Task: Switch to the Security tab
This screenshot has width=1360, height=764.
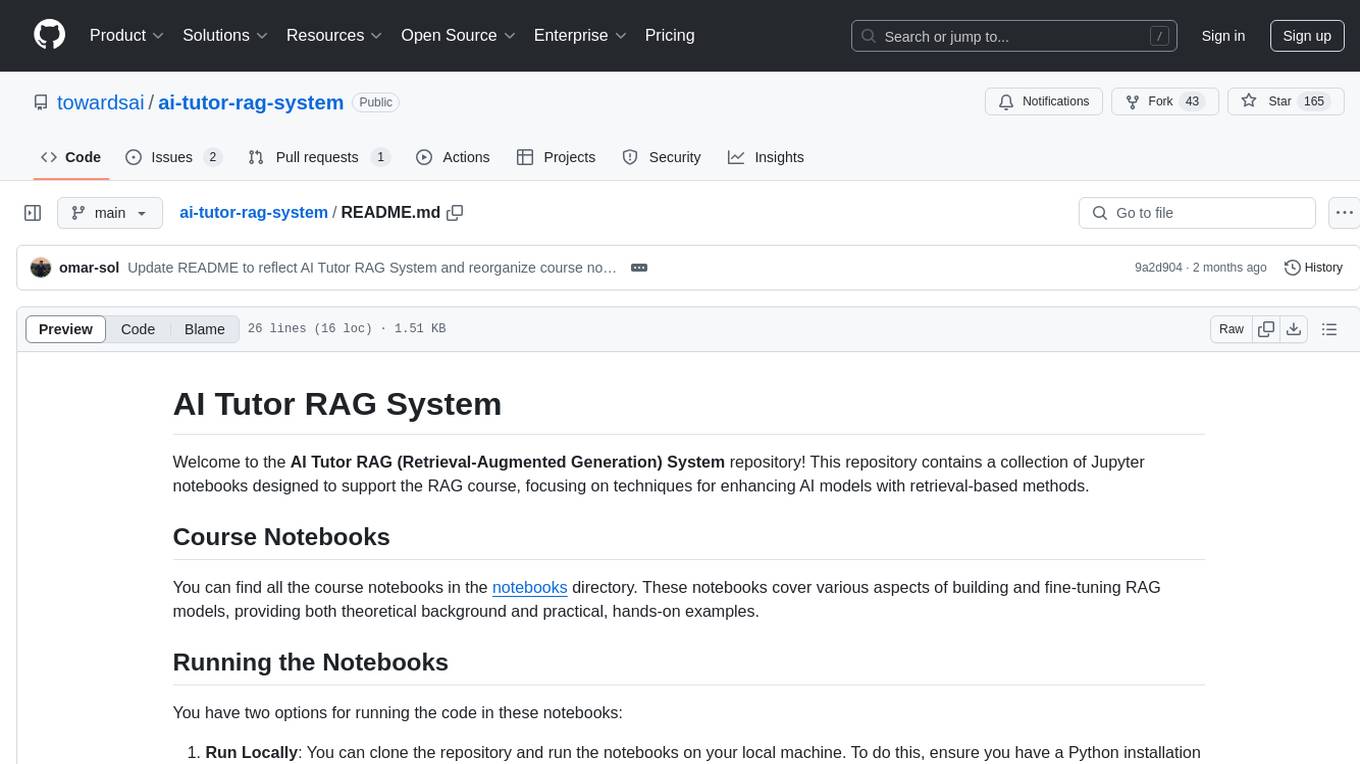Action: 662,157
